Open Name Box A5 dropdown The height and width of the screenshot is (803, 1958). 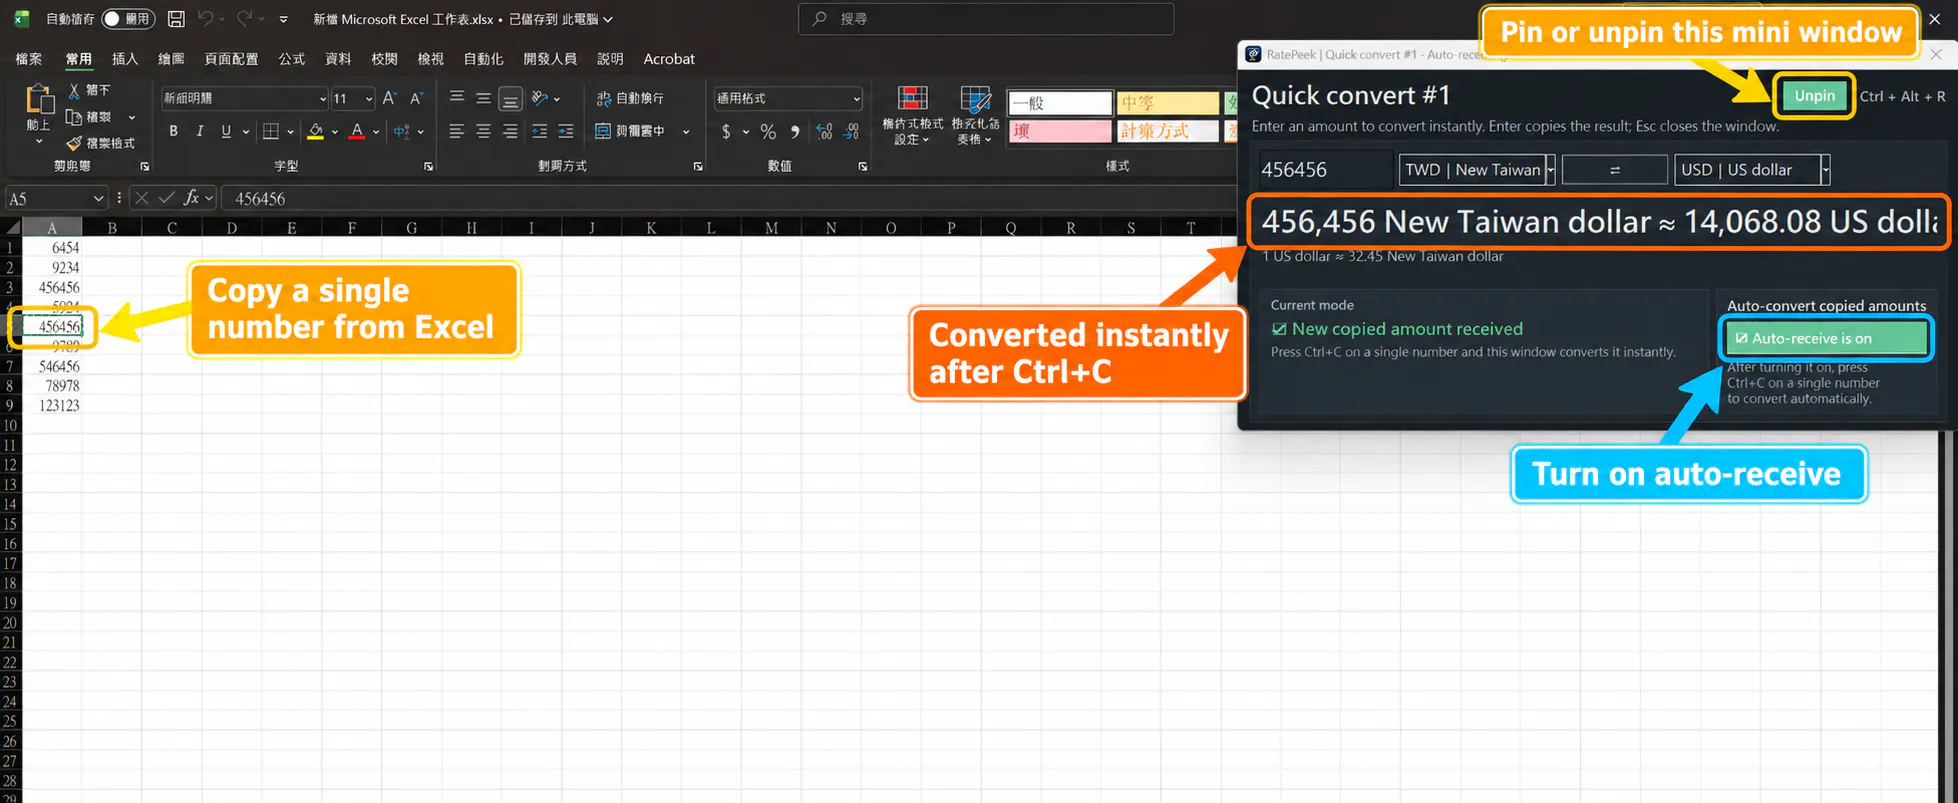click(x=98, y=198)
